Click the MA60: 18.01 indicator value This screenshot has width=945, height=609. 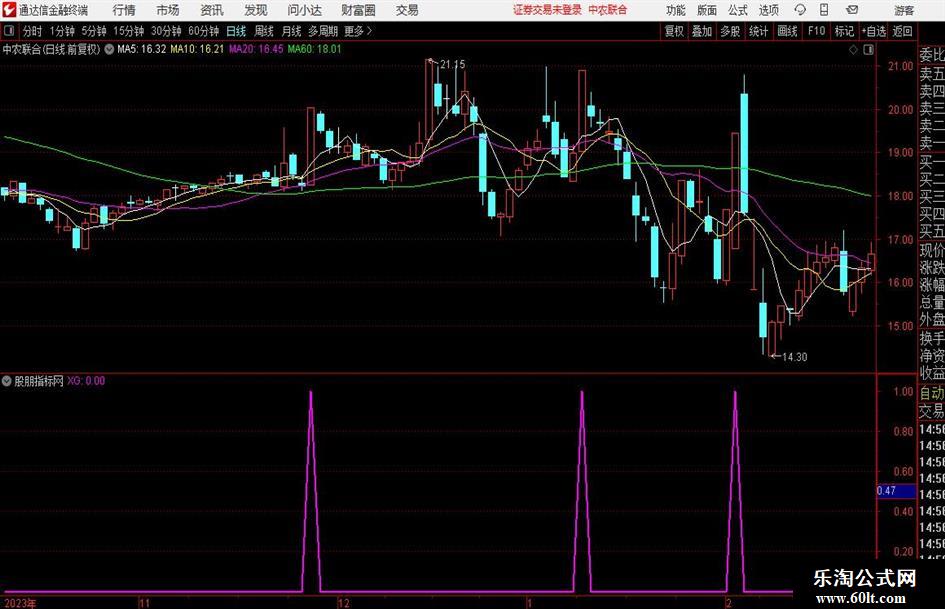coord(315,49)
